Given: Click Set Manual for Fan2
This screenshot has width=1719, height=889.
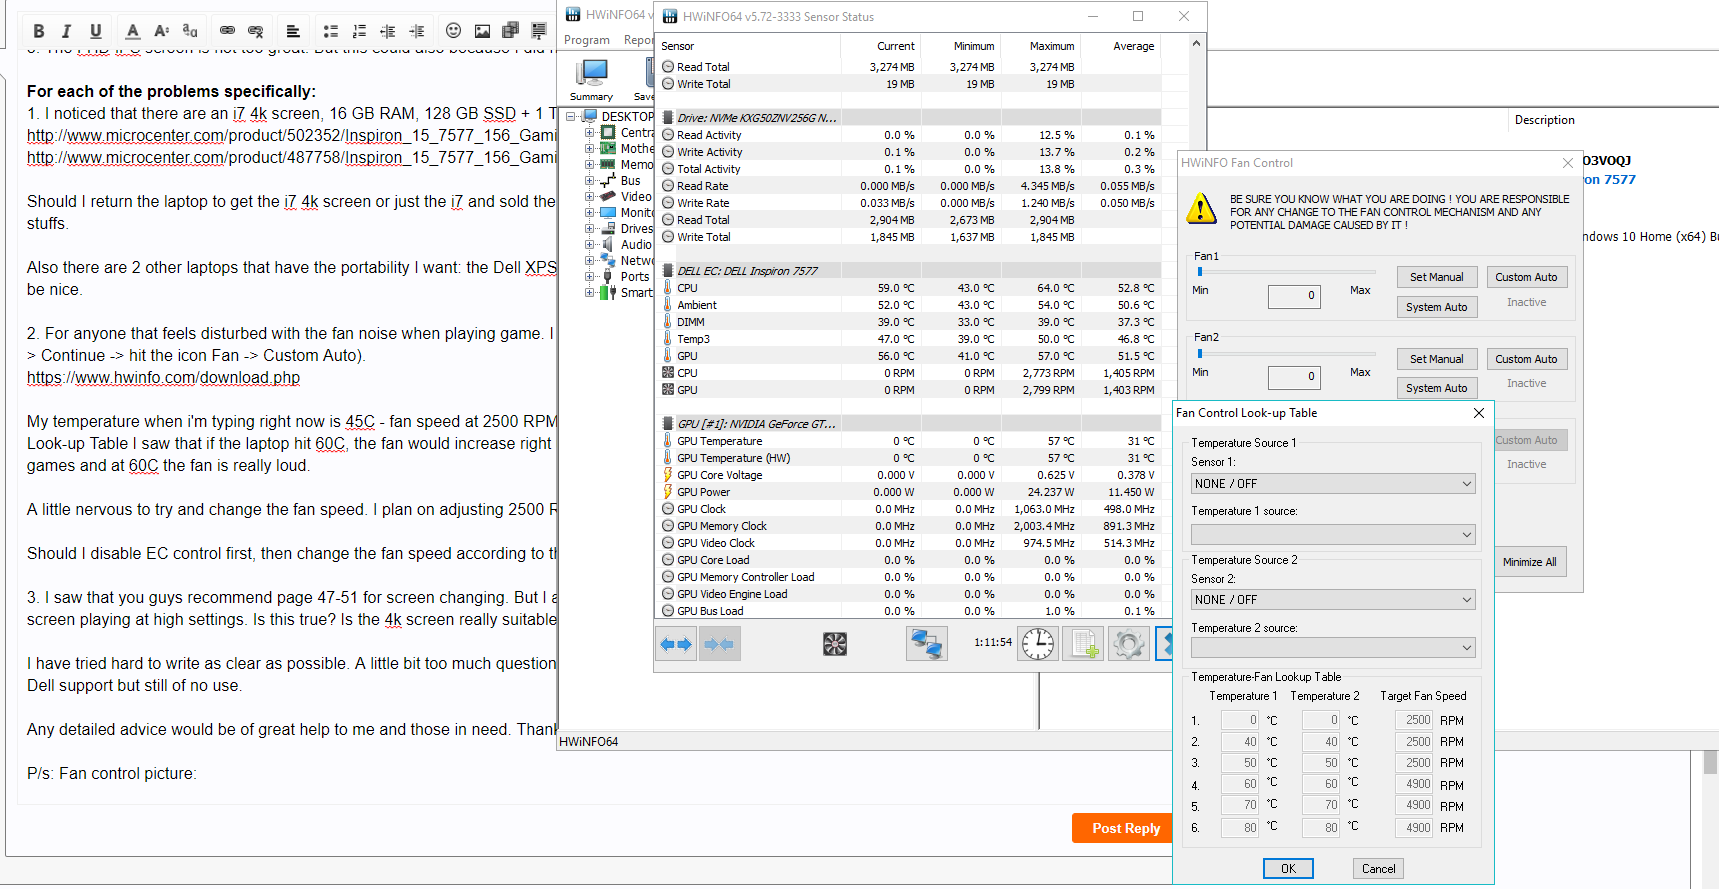Looking at the screenshot, I should 1436,359.
